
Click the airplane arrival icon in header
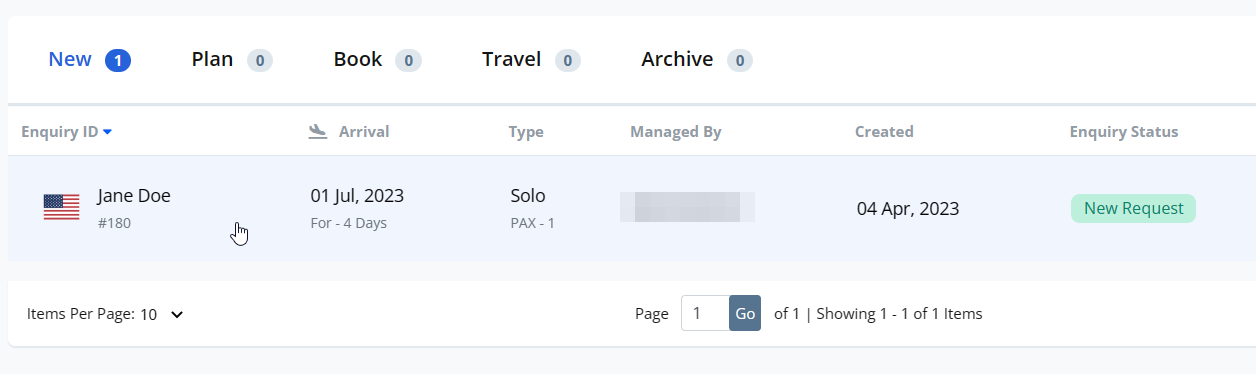tap(318, 131)
